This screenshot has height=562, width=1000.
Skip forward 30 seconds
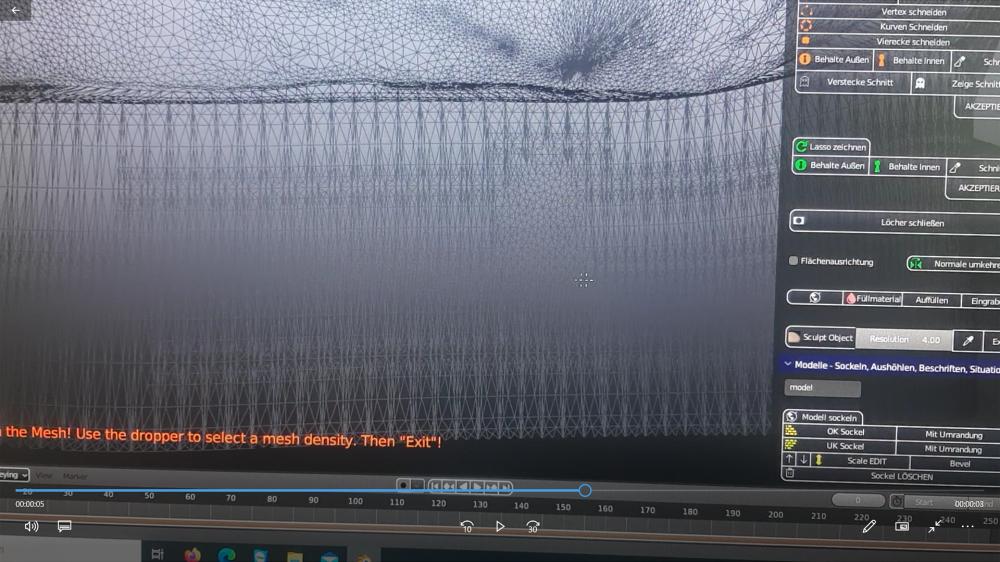(533, 527)
